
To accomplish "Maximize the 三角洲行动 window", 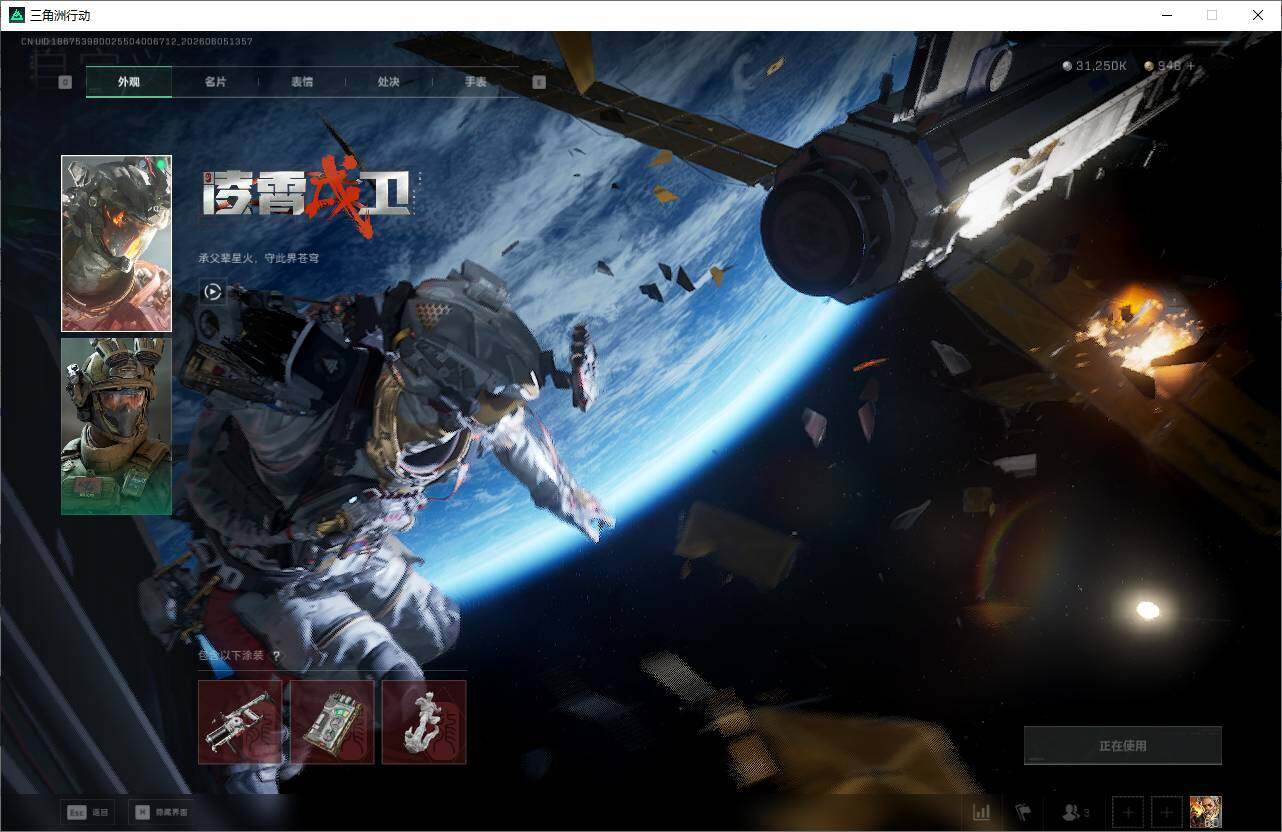I will coord(1212,15).
